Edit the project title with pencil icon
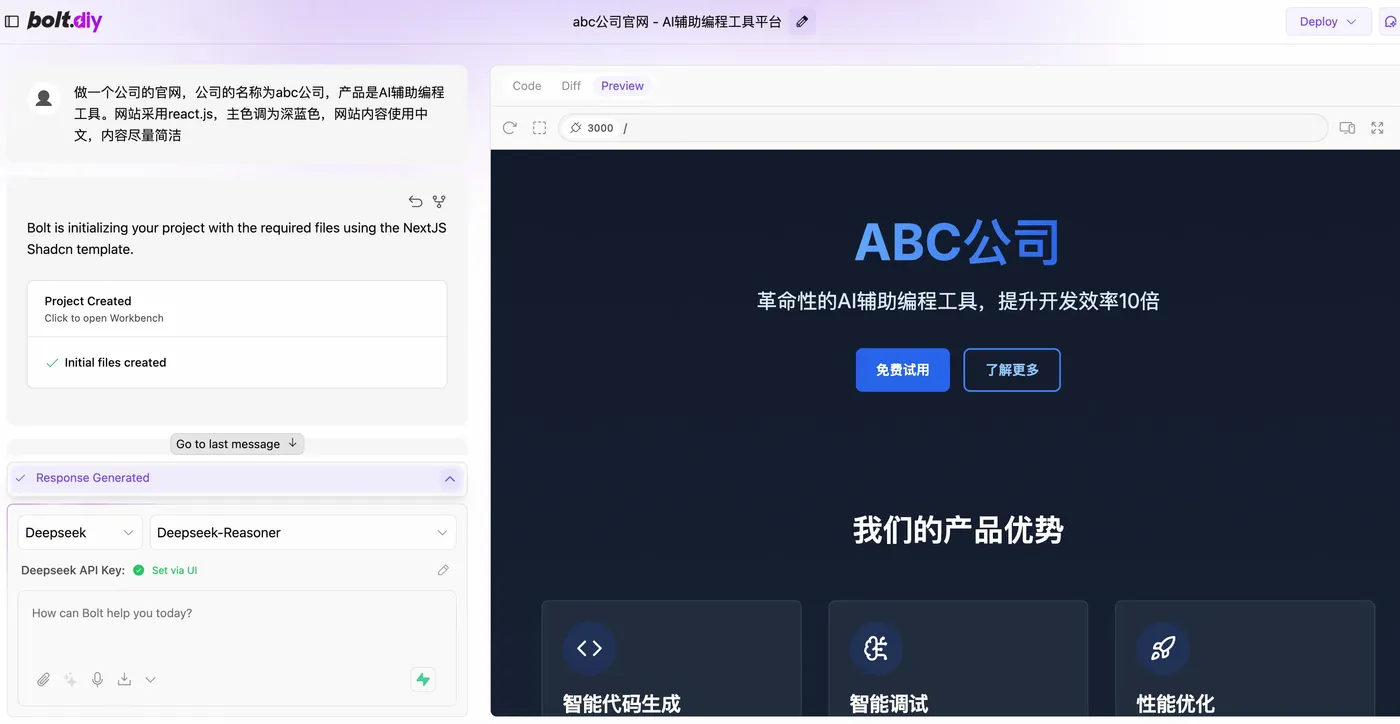The height and width of the screenshot is (724, 1400). [802, 21]
